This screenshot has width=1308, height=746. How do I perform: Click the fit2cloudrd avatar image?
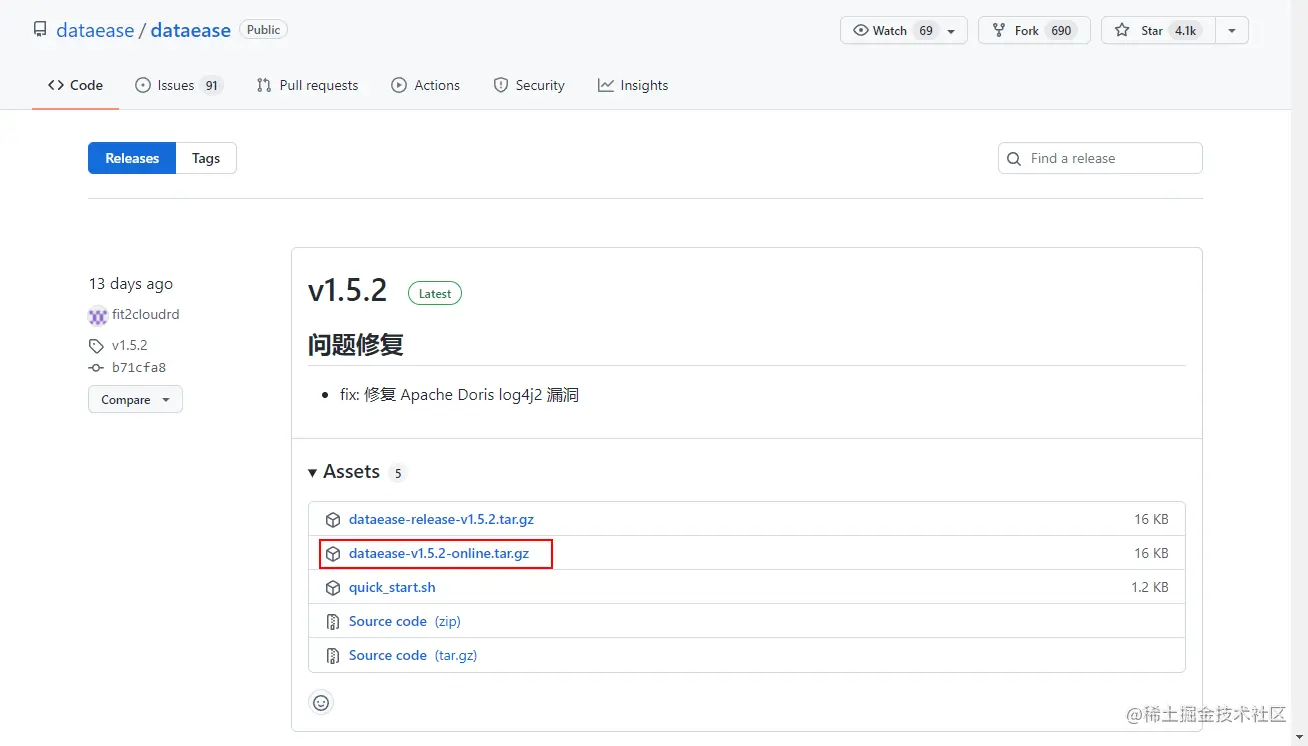coord(98,315)
